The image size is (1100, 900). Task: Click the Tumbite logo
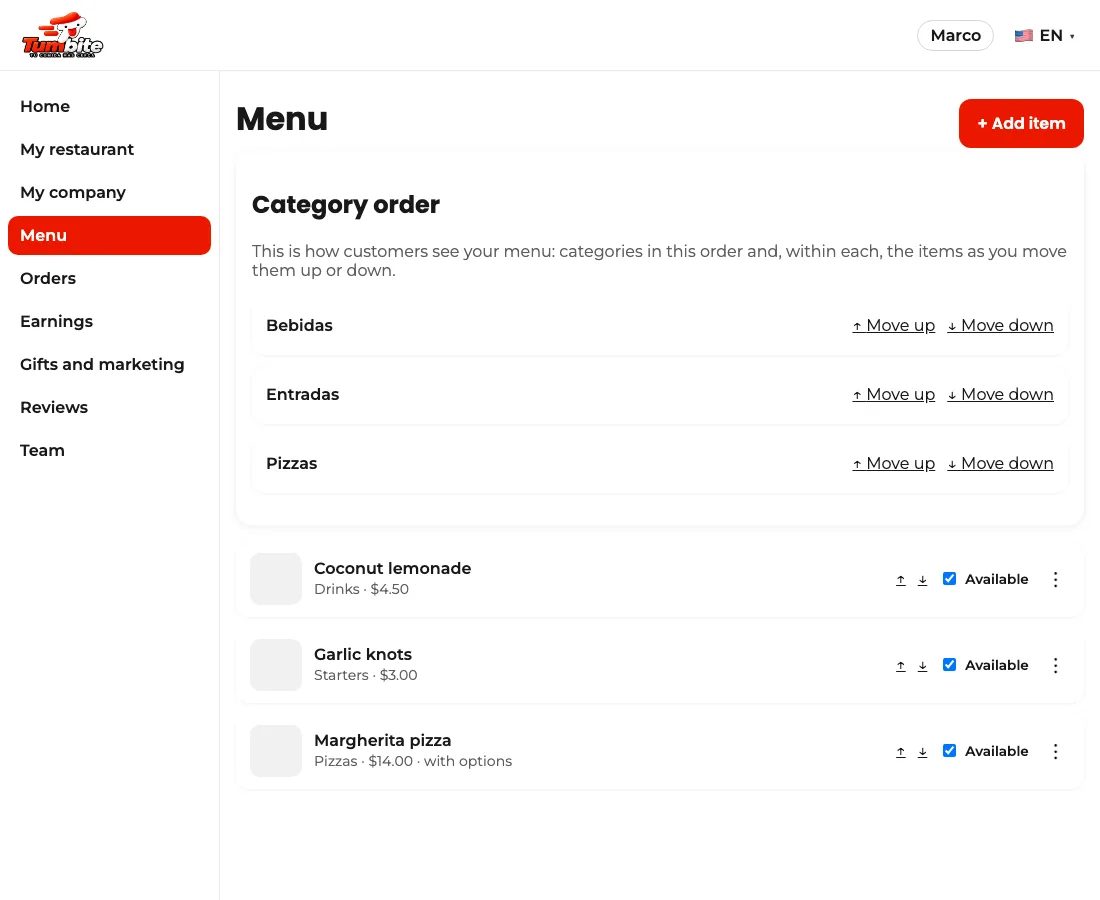(x=62, y=35)
